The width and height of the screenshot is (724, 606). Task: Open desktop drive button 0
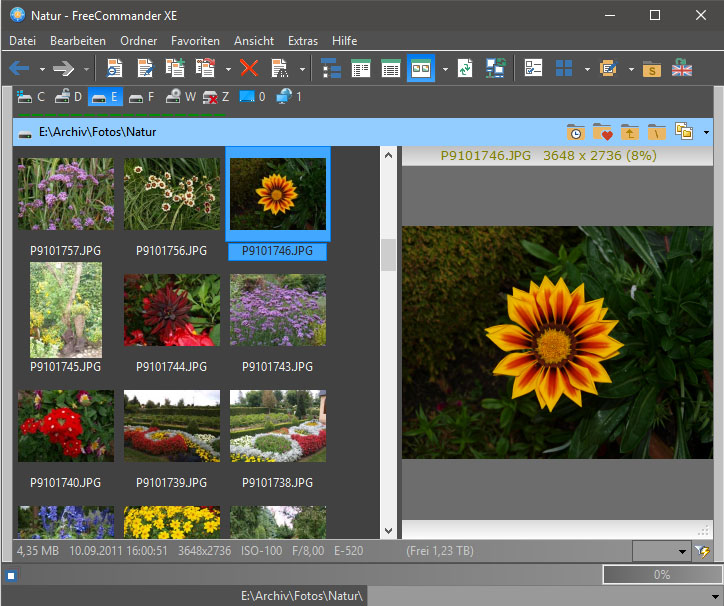tap(252, 97)
